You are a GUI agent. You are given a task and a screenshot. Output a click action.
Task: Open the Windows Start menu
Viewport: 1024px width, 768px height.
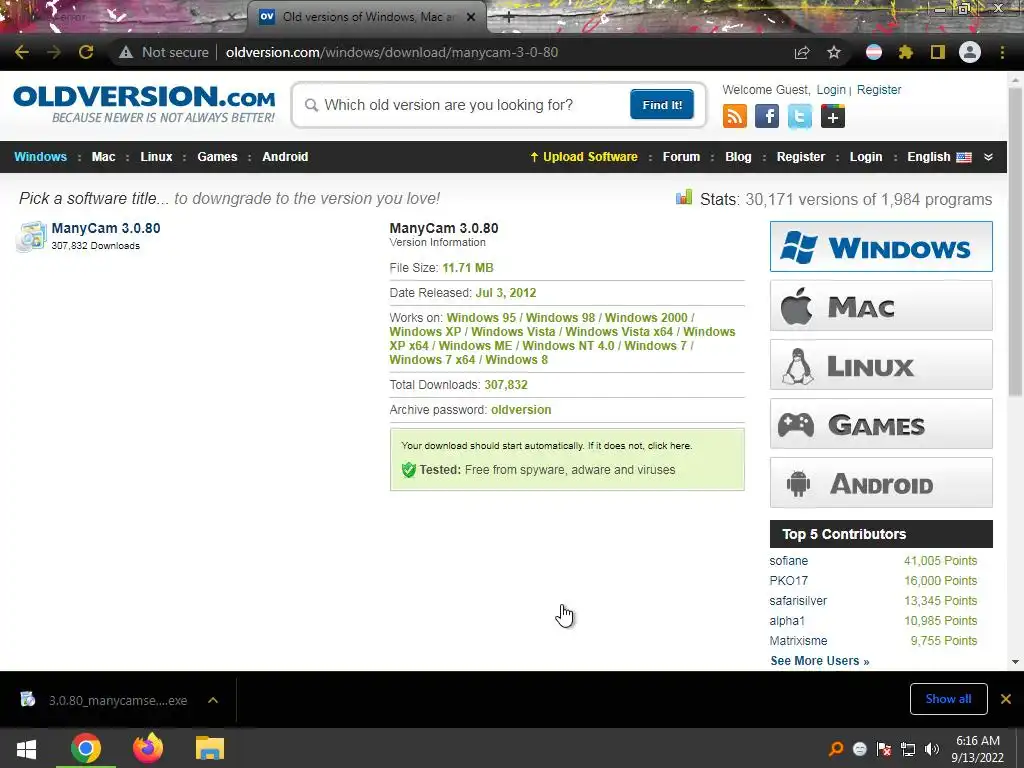[26, 748]
